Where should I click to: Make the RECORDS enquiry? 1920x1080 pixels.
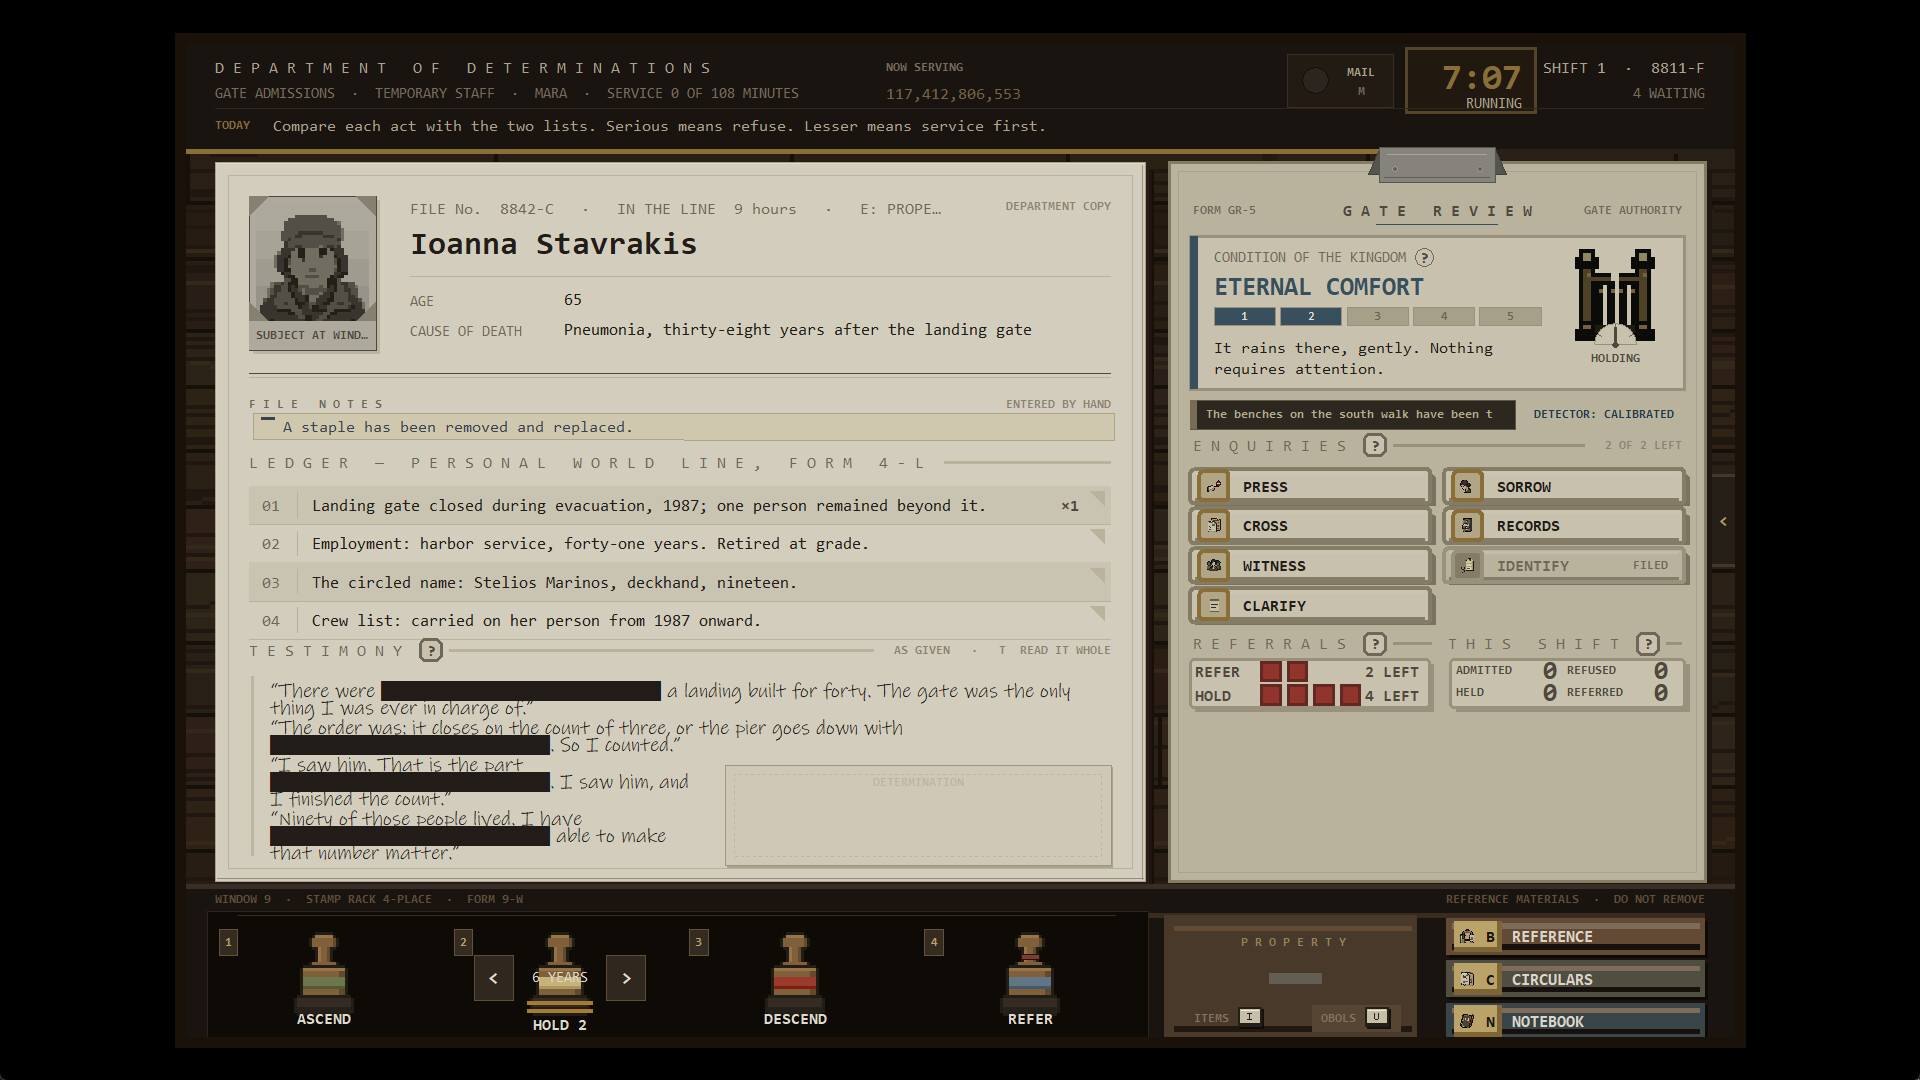click(1565, 526)
